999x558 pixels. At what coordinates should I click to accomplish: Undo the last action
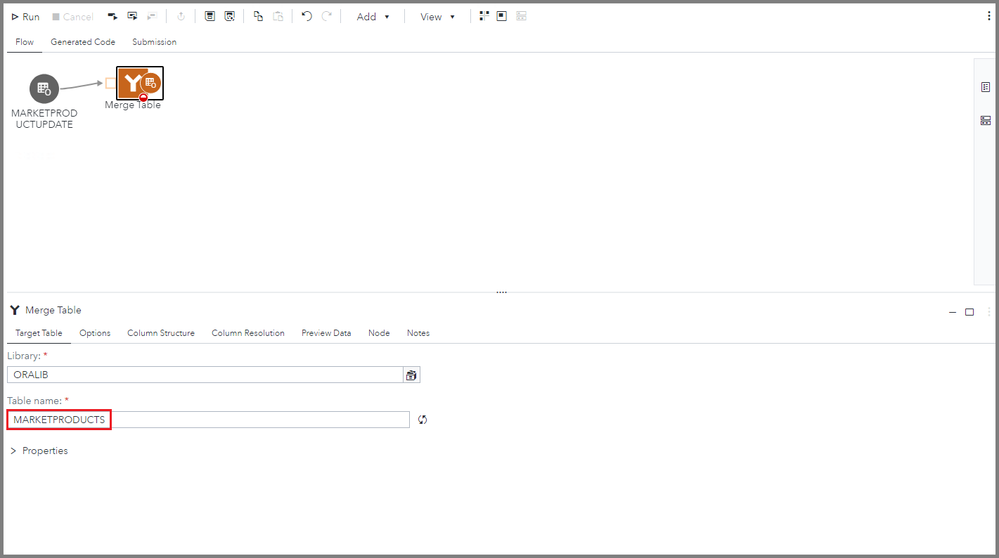306,16
